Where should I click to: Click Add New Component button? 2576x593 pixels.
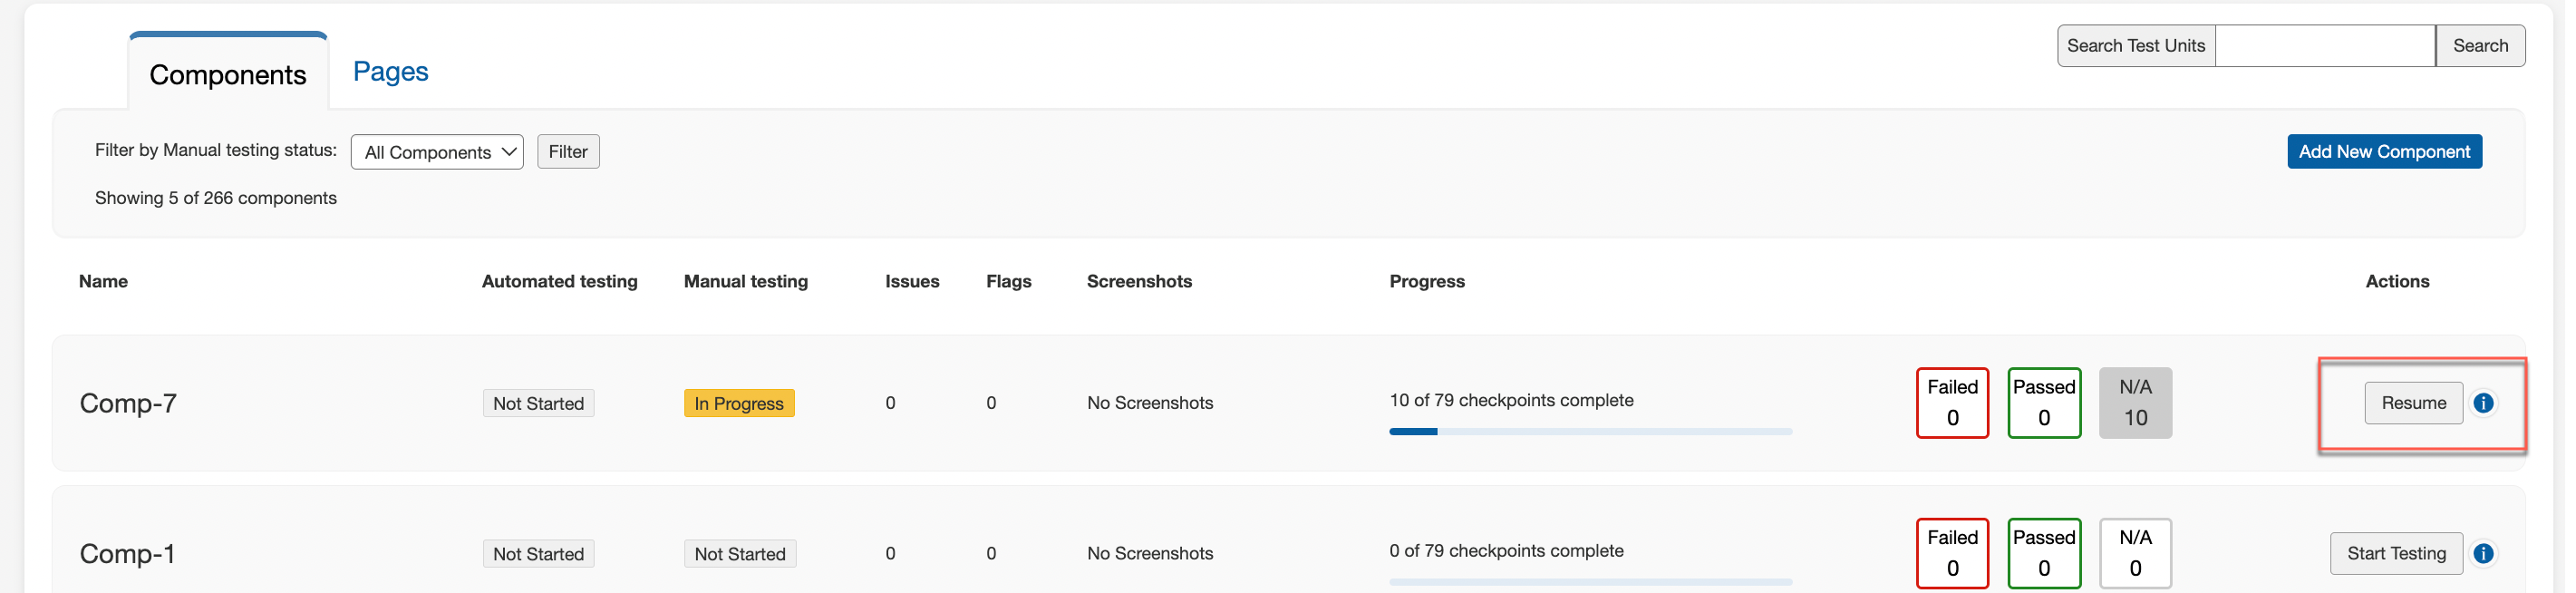(2384, 152)
